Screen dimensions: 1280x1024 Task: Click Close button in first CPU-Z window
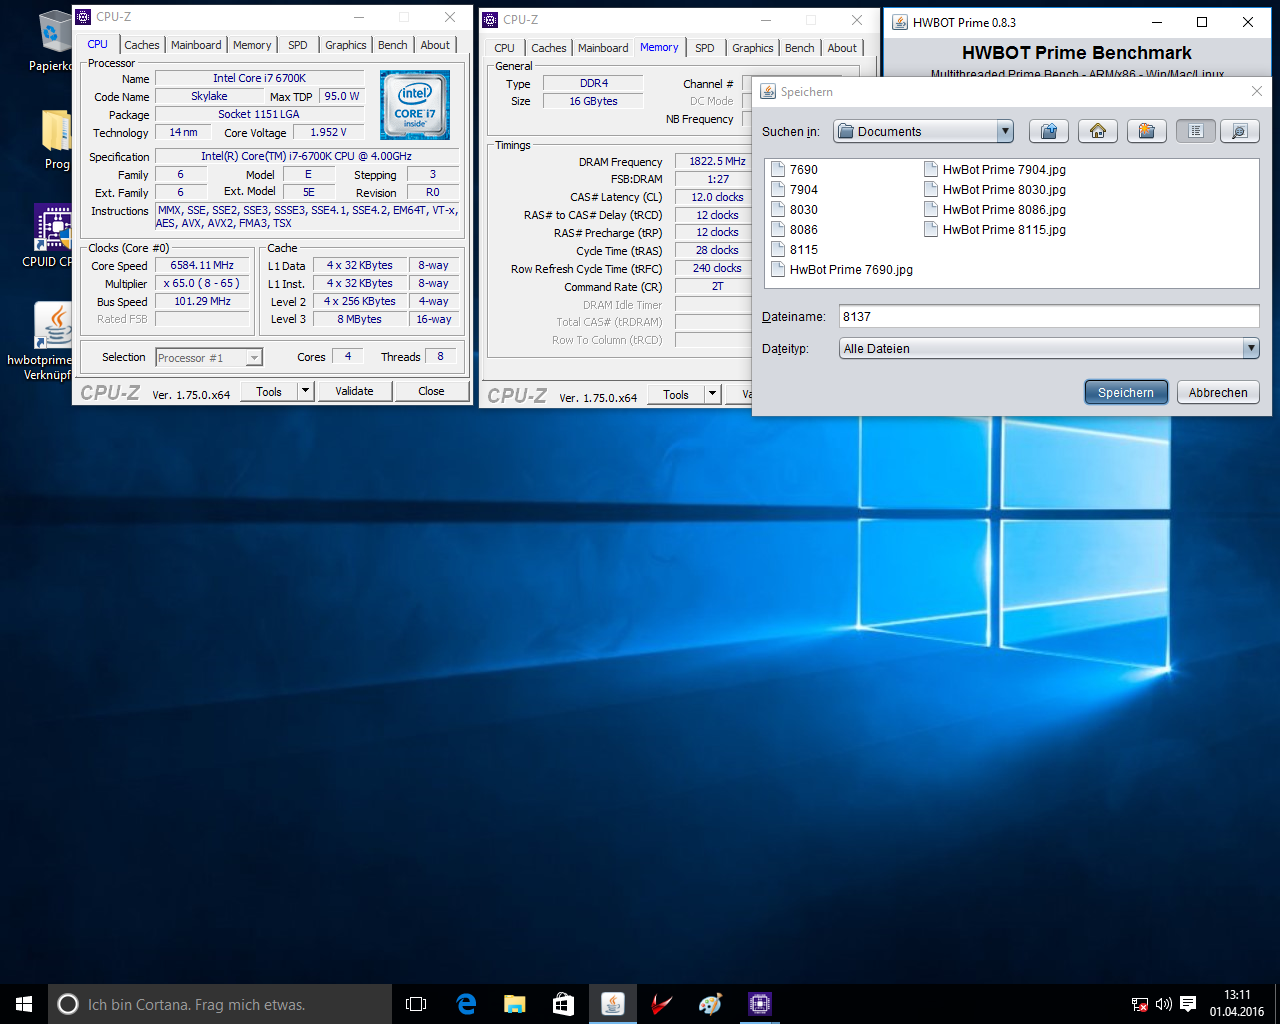tap(431, 391)
